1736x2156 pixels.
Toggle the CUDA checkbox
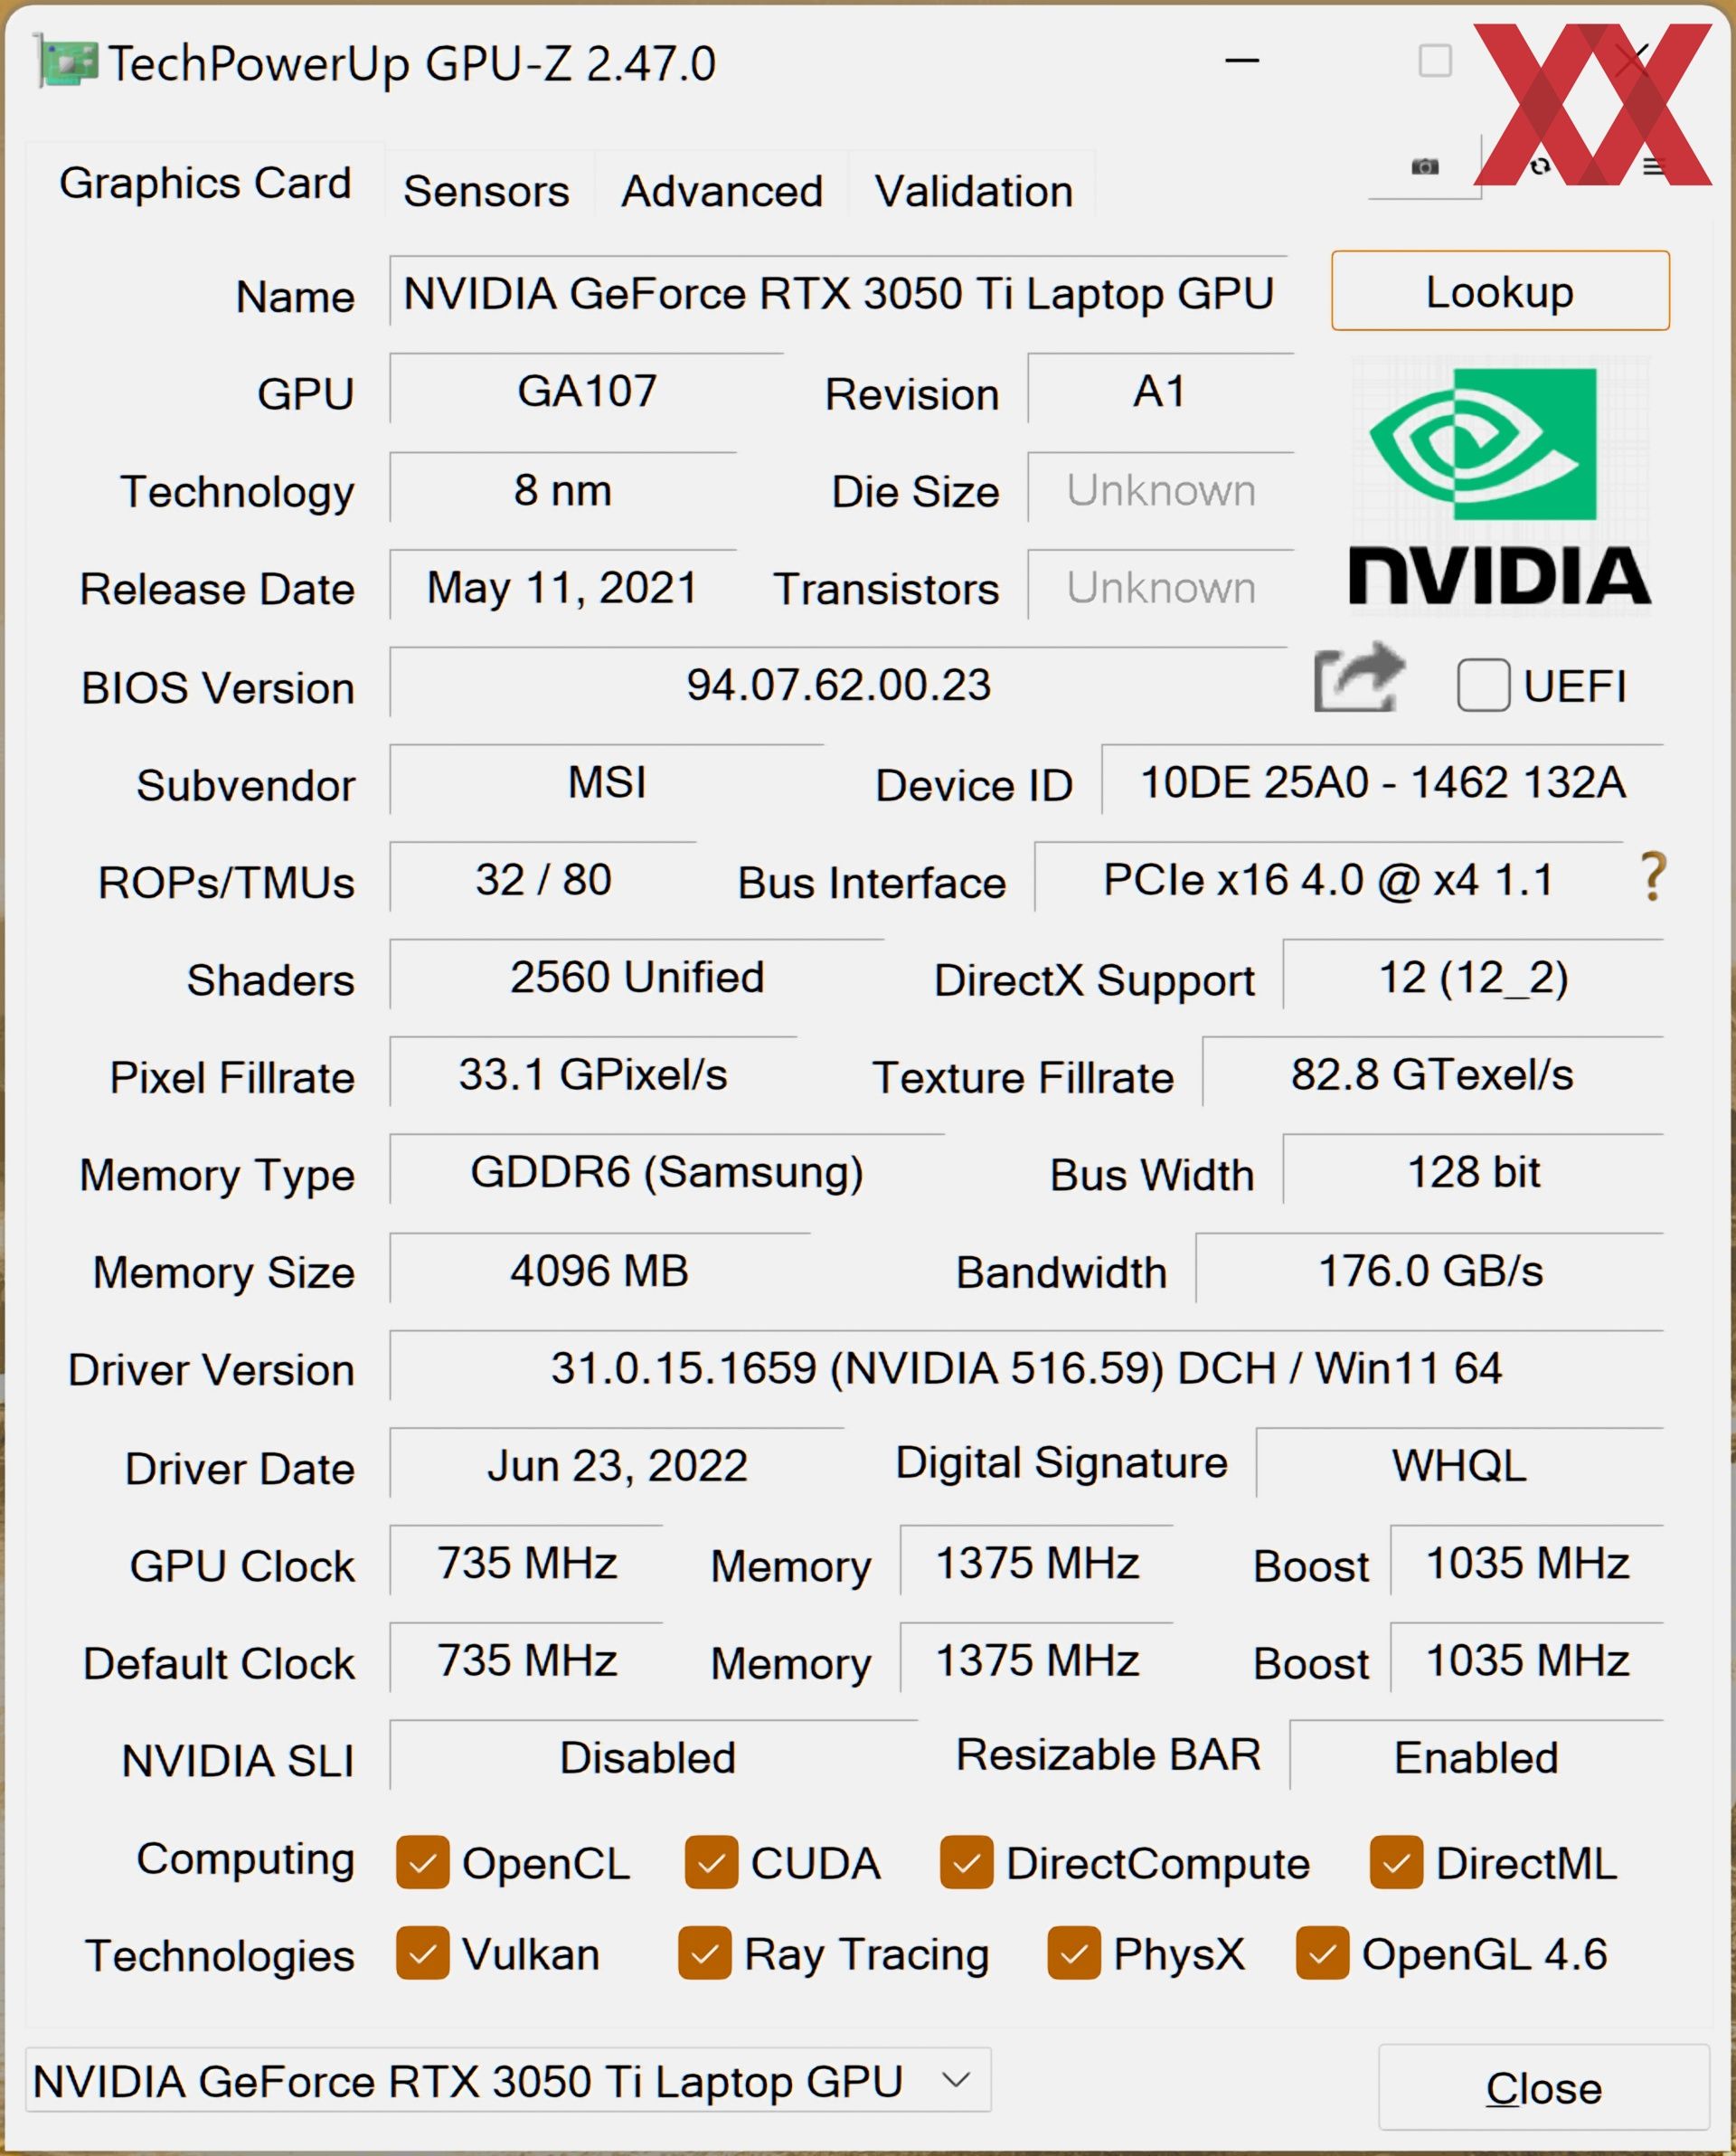tap(711, 1862)
